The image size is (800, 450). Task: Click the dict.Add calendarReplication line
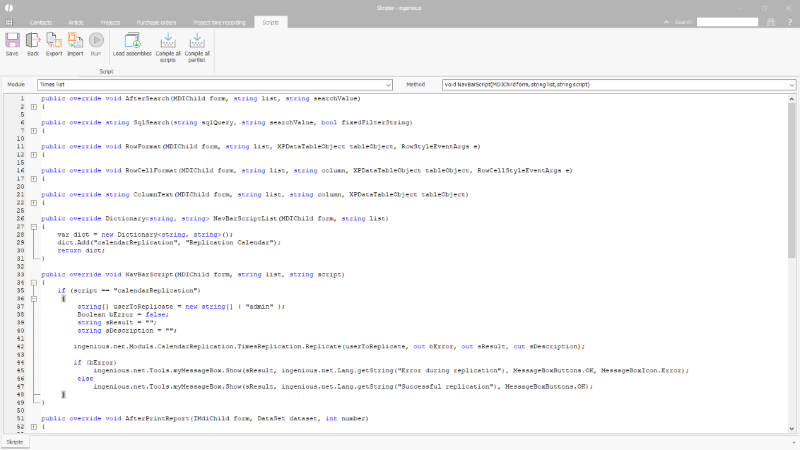(x=169, y=242)
